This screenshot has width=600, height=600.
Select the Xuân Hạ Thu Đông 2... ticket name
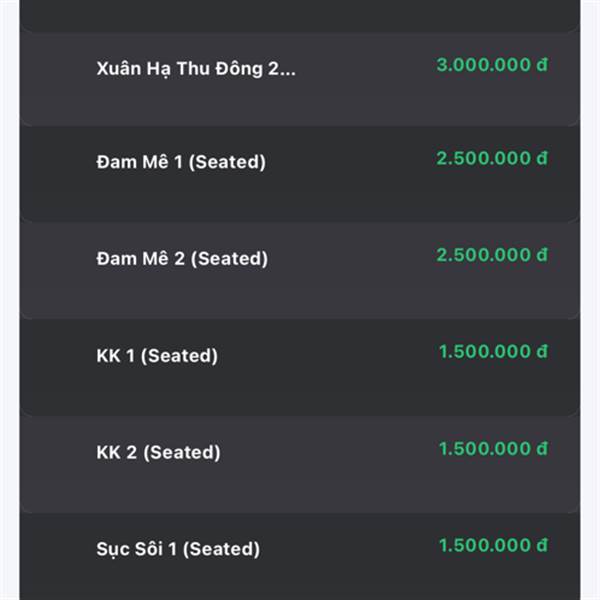point(196,69)
